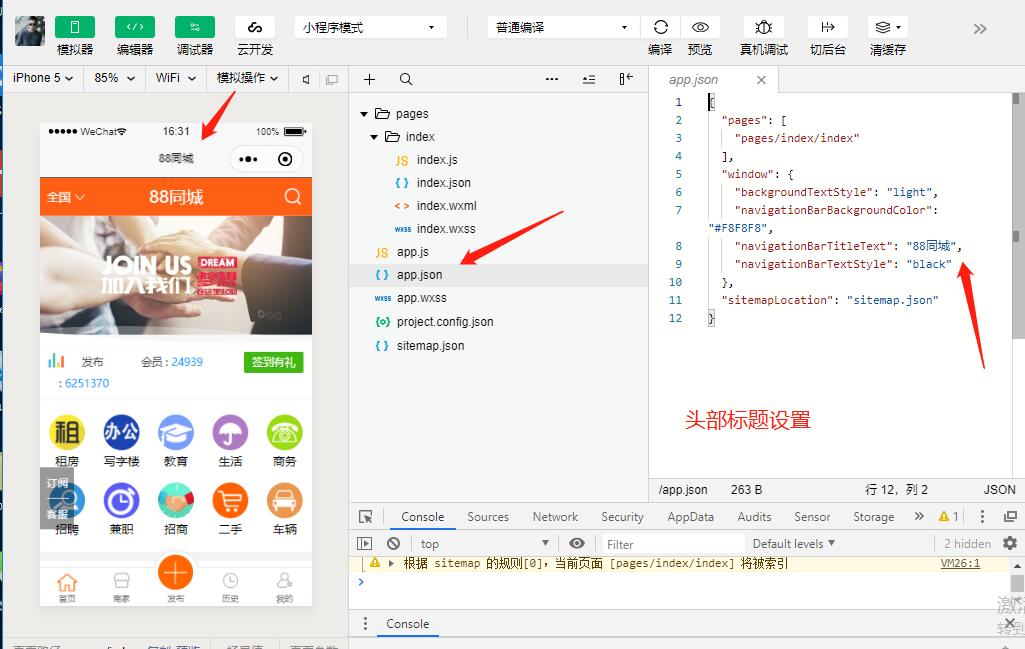Click the 切后台 switch-to-background icon
Screen dimensions: 1025x649
[x=826, y=27]
